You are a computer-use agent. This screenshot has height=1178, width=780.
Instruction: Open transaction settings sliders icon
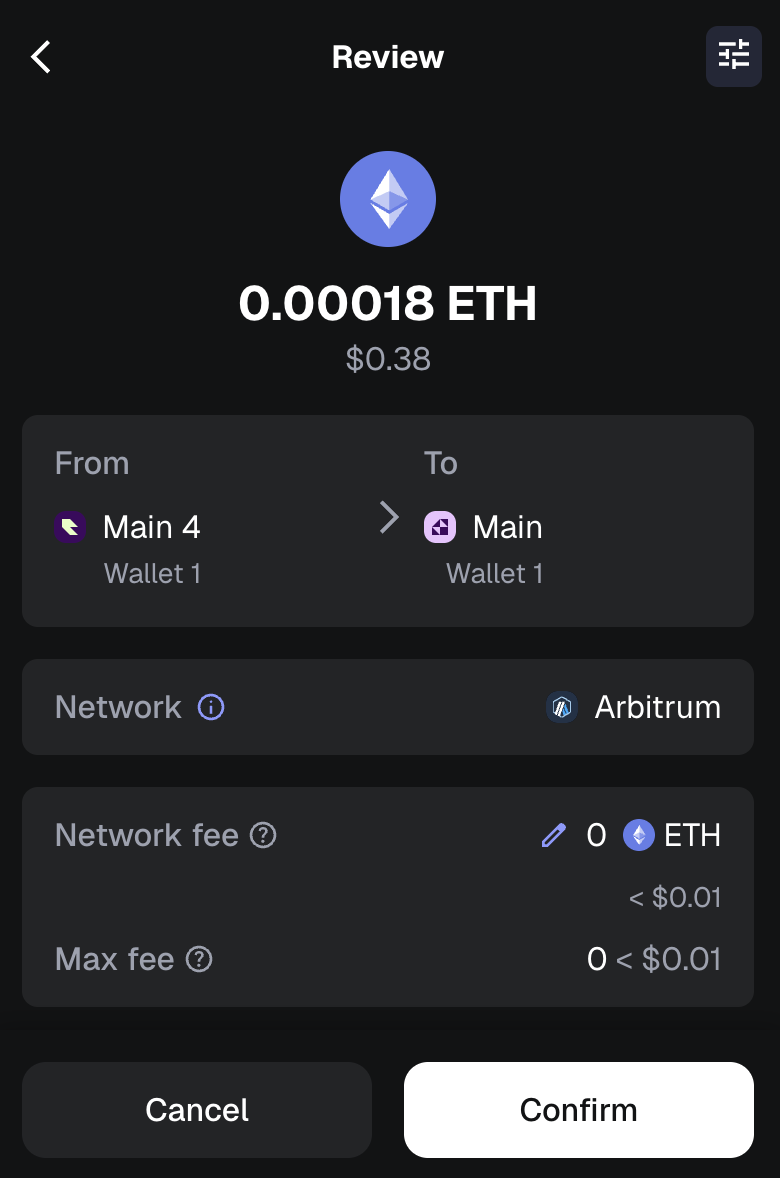(x=733, y=56)
